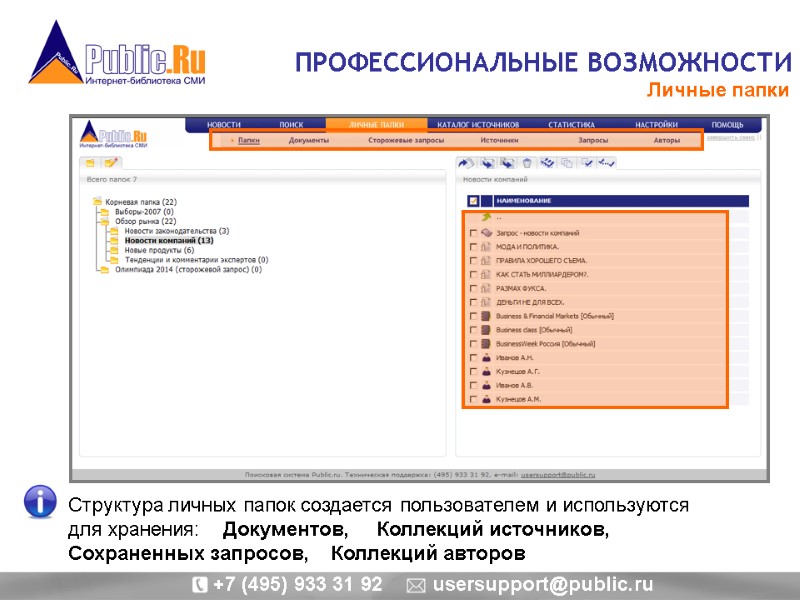The image size is (800, 600).
Task: Select the 'Выборы-2007 (0)' folder
Action: click(x=144, y=211)
